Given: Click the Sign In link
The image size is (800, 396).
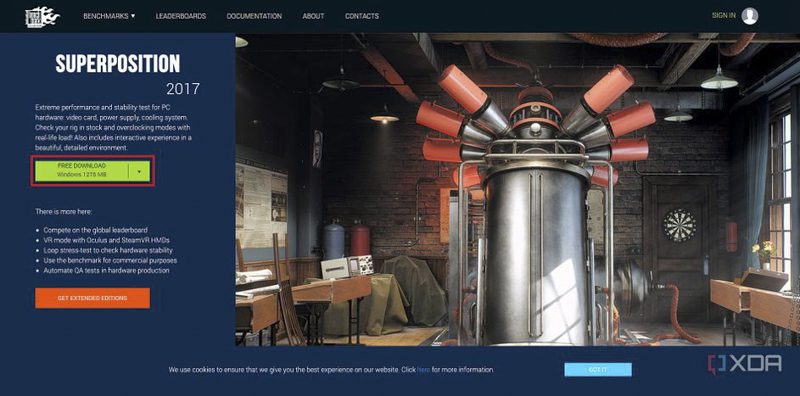Looking at the screenshot, I should coord(723,16).
